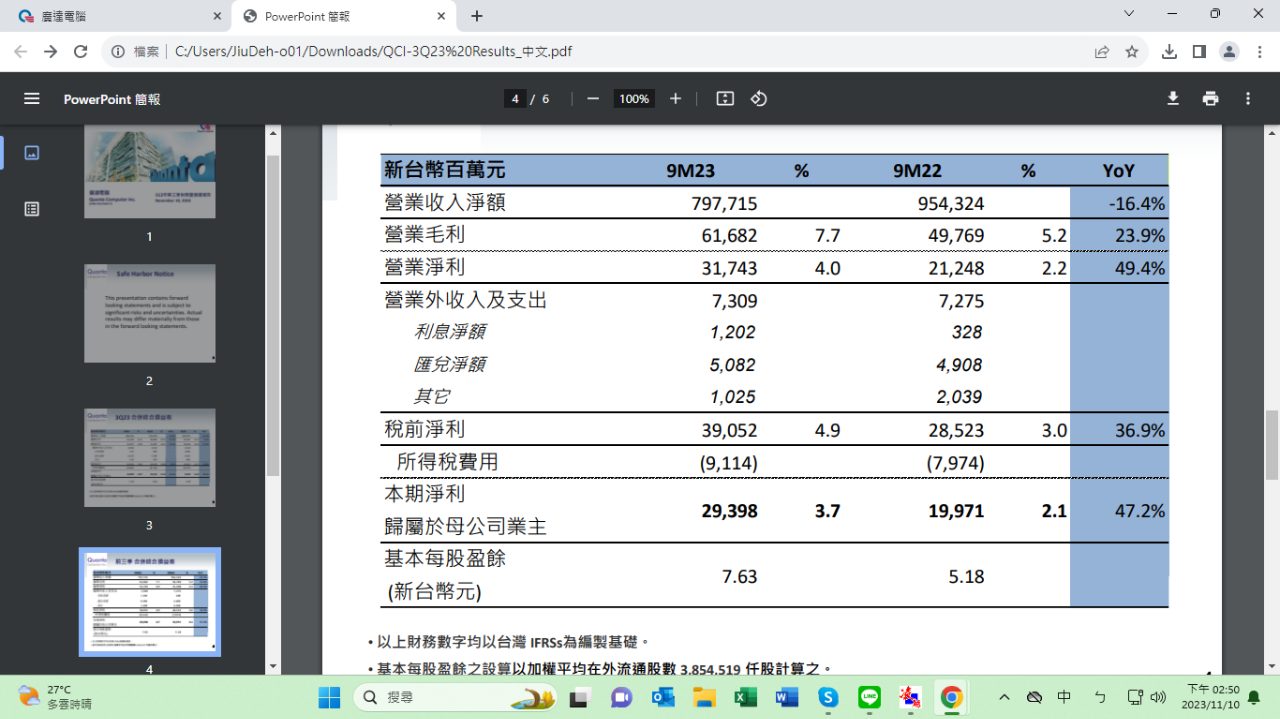Reload the current page
This screenshot has height=719, width=1280.
pyautogui.click(x=81, y=52)
